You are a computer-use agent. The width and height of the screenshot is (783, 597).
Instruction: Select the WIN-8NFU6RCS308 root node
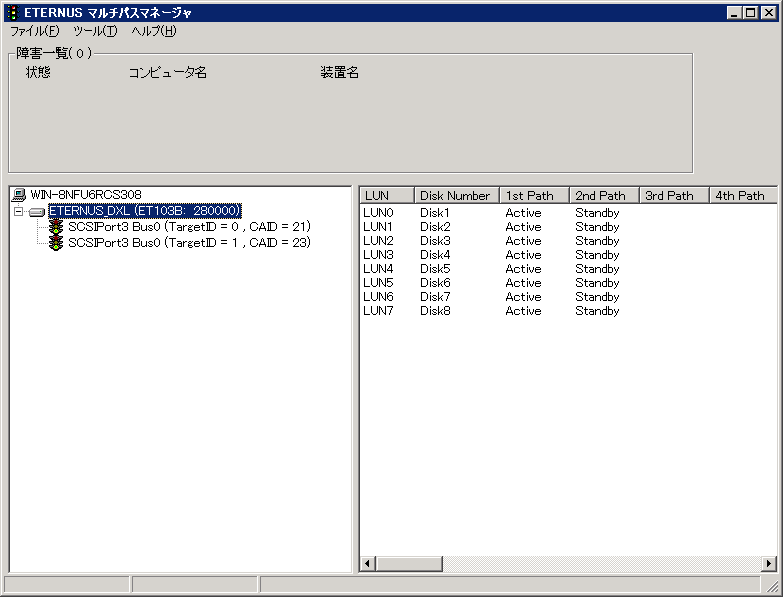[x=86, y=194]
